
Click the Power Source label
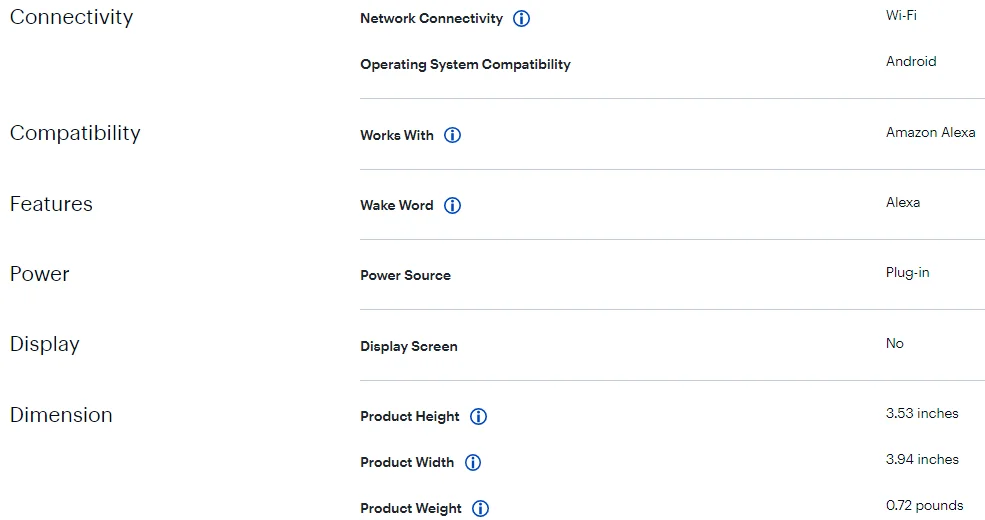(x=405, y=276)
